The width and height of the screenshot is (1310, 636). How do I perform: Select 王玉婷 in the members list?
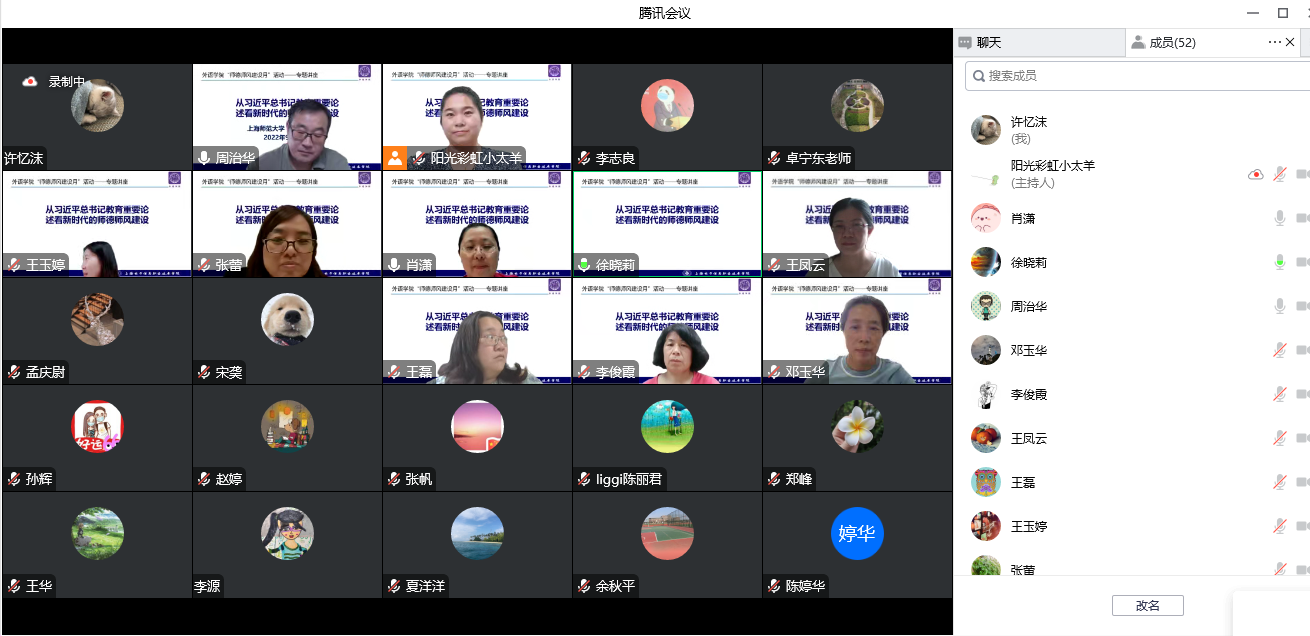point(1028,526)
